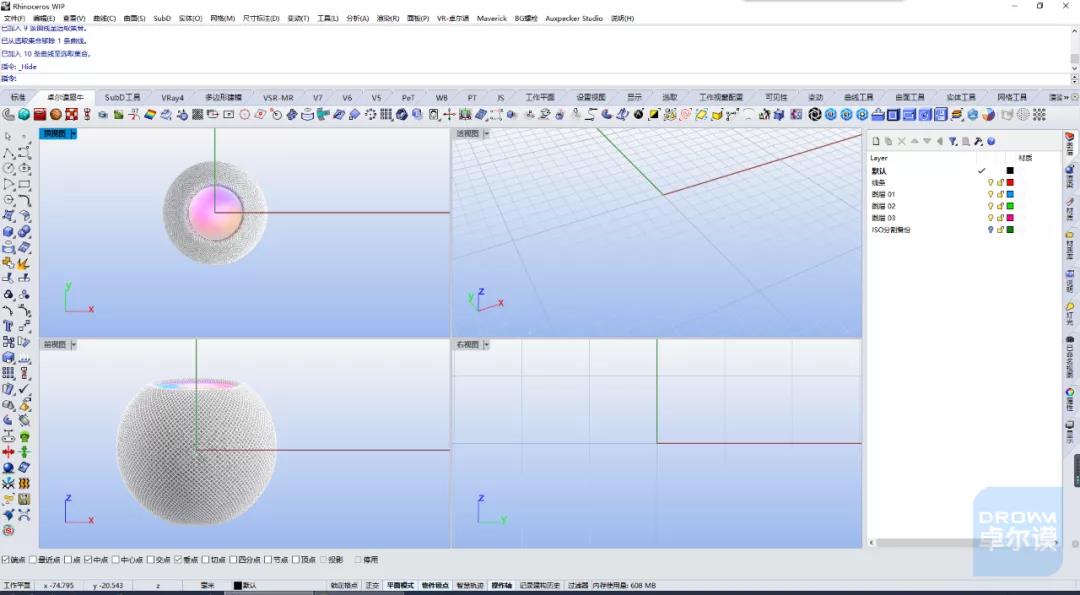1080x595 pixels.
Task: Click the orange sphere icon in top toolbar
Action: (x=56, y=114)
